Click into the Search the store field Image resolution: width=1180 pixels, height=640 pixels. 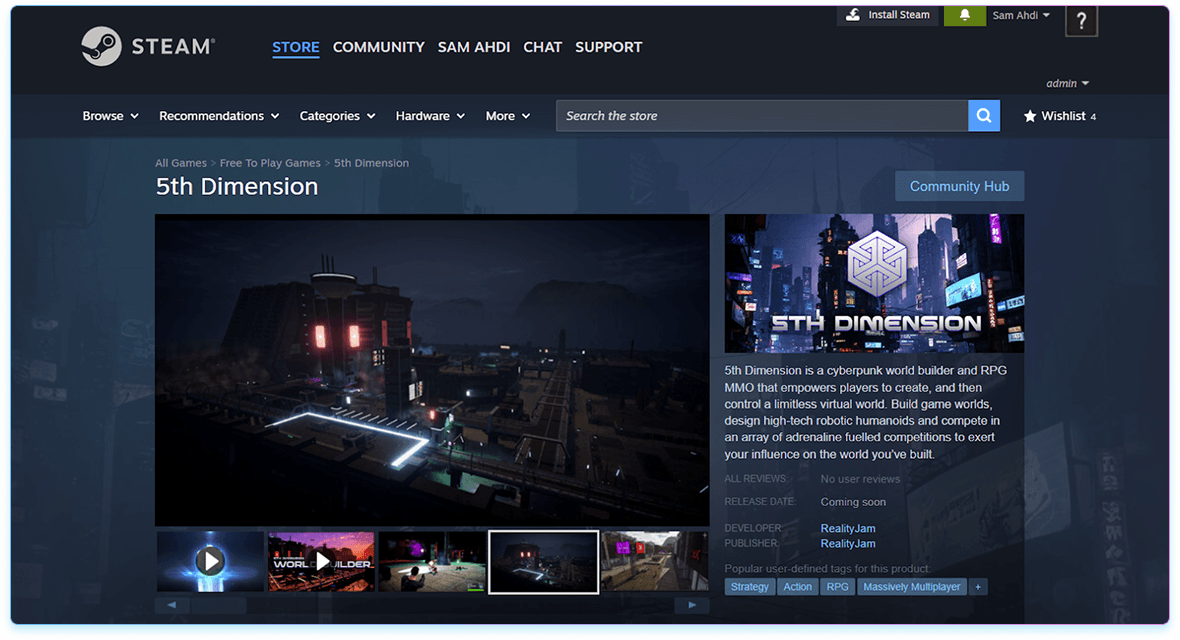(762, 116)
